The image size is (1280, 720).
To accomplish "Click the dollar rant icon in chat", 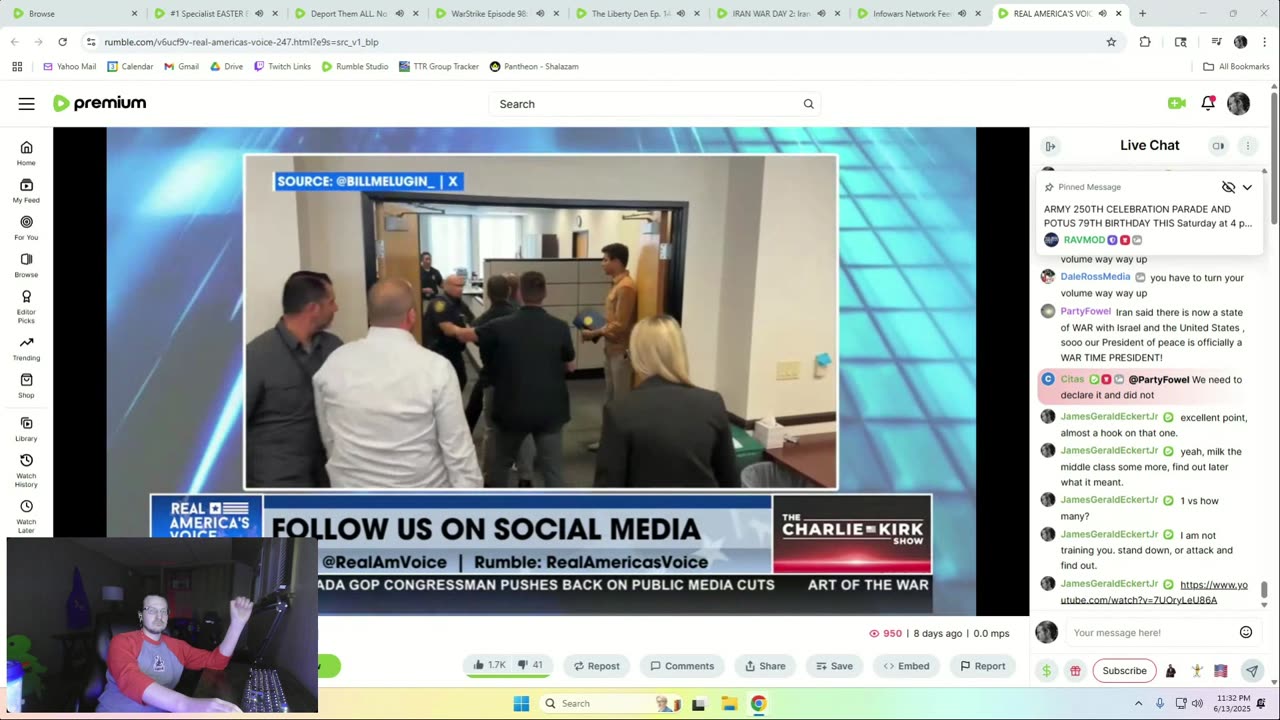I will pyautogui.click(x=1046, y=671).
